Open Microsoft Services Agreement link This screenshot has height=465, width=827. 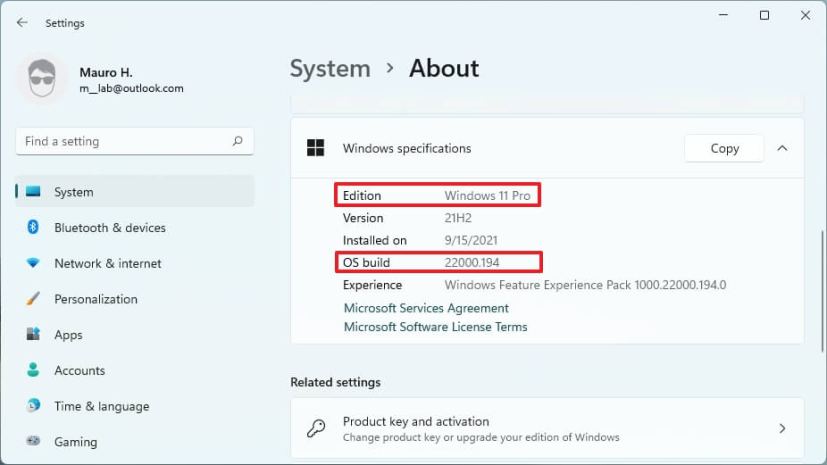pos(426,308)
